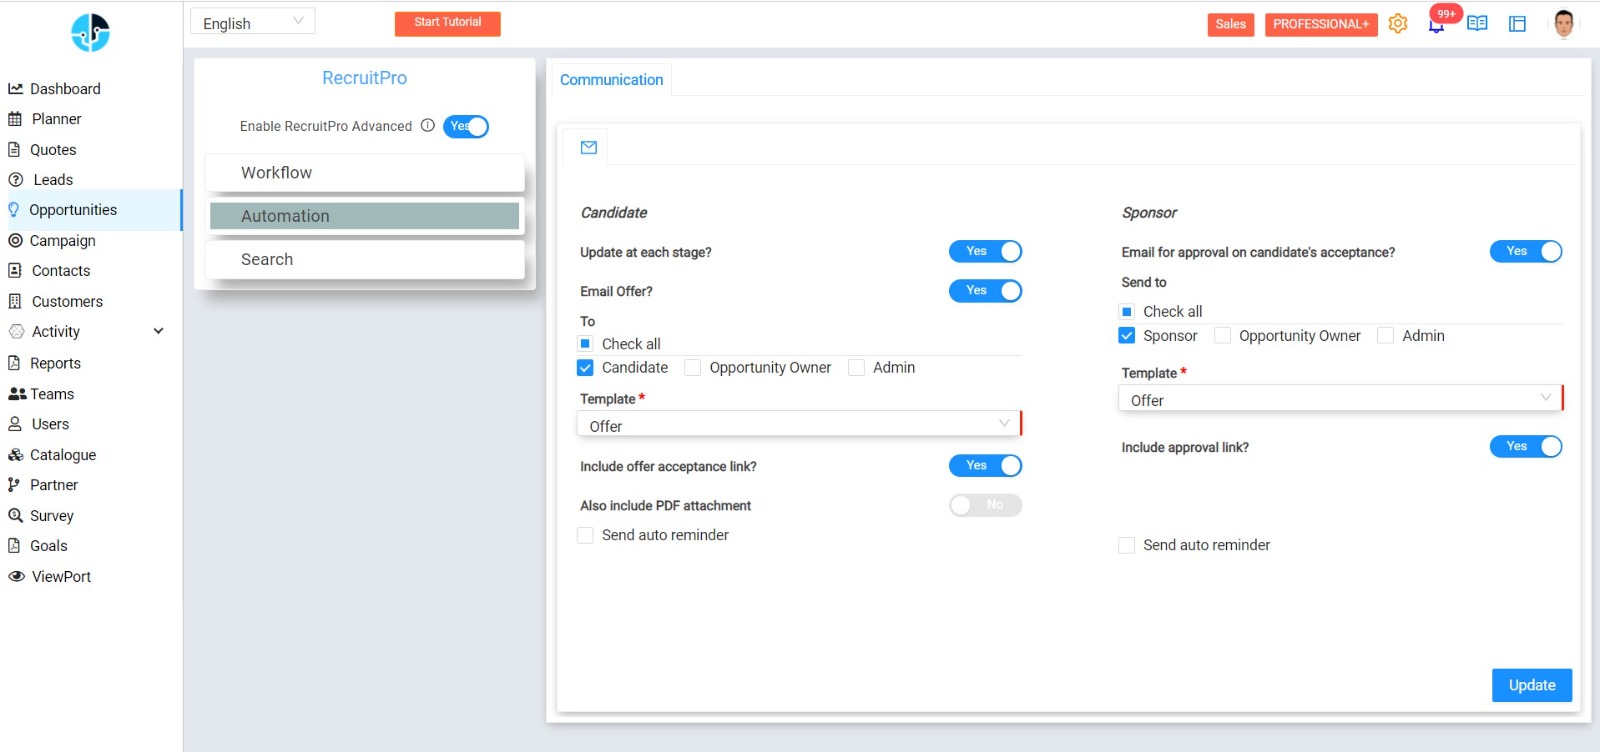Check Send auto reminder under Candidate

tap(585, 536)
